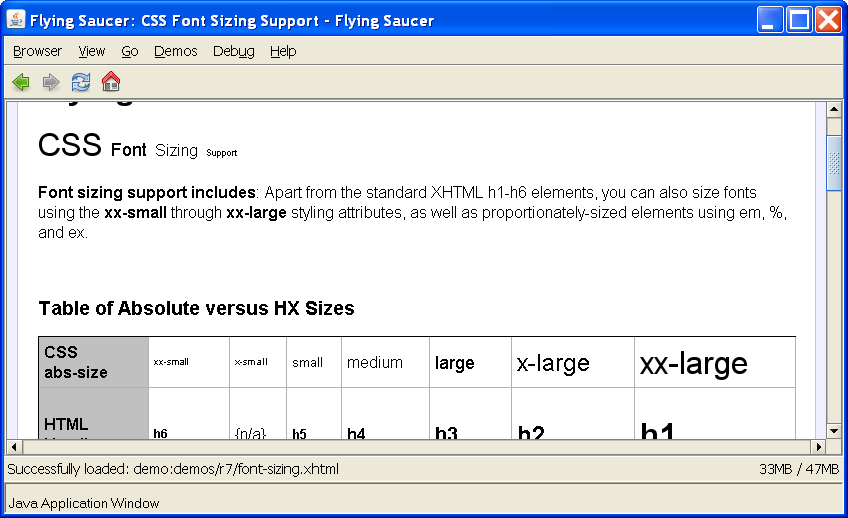Click the 'x-large' table cell

click(573, 362)
